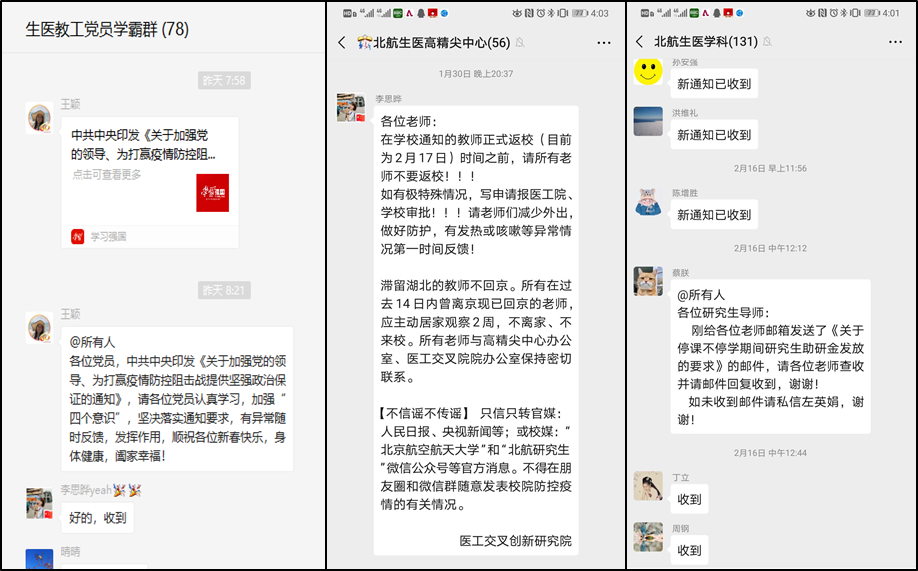Click the red 学习强国 thumbnail in article card
This screenshot has height=571, width=918.
coord(212,193)
